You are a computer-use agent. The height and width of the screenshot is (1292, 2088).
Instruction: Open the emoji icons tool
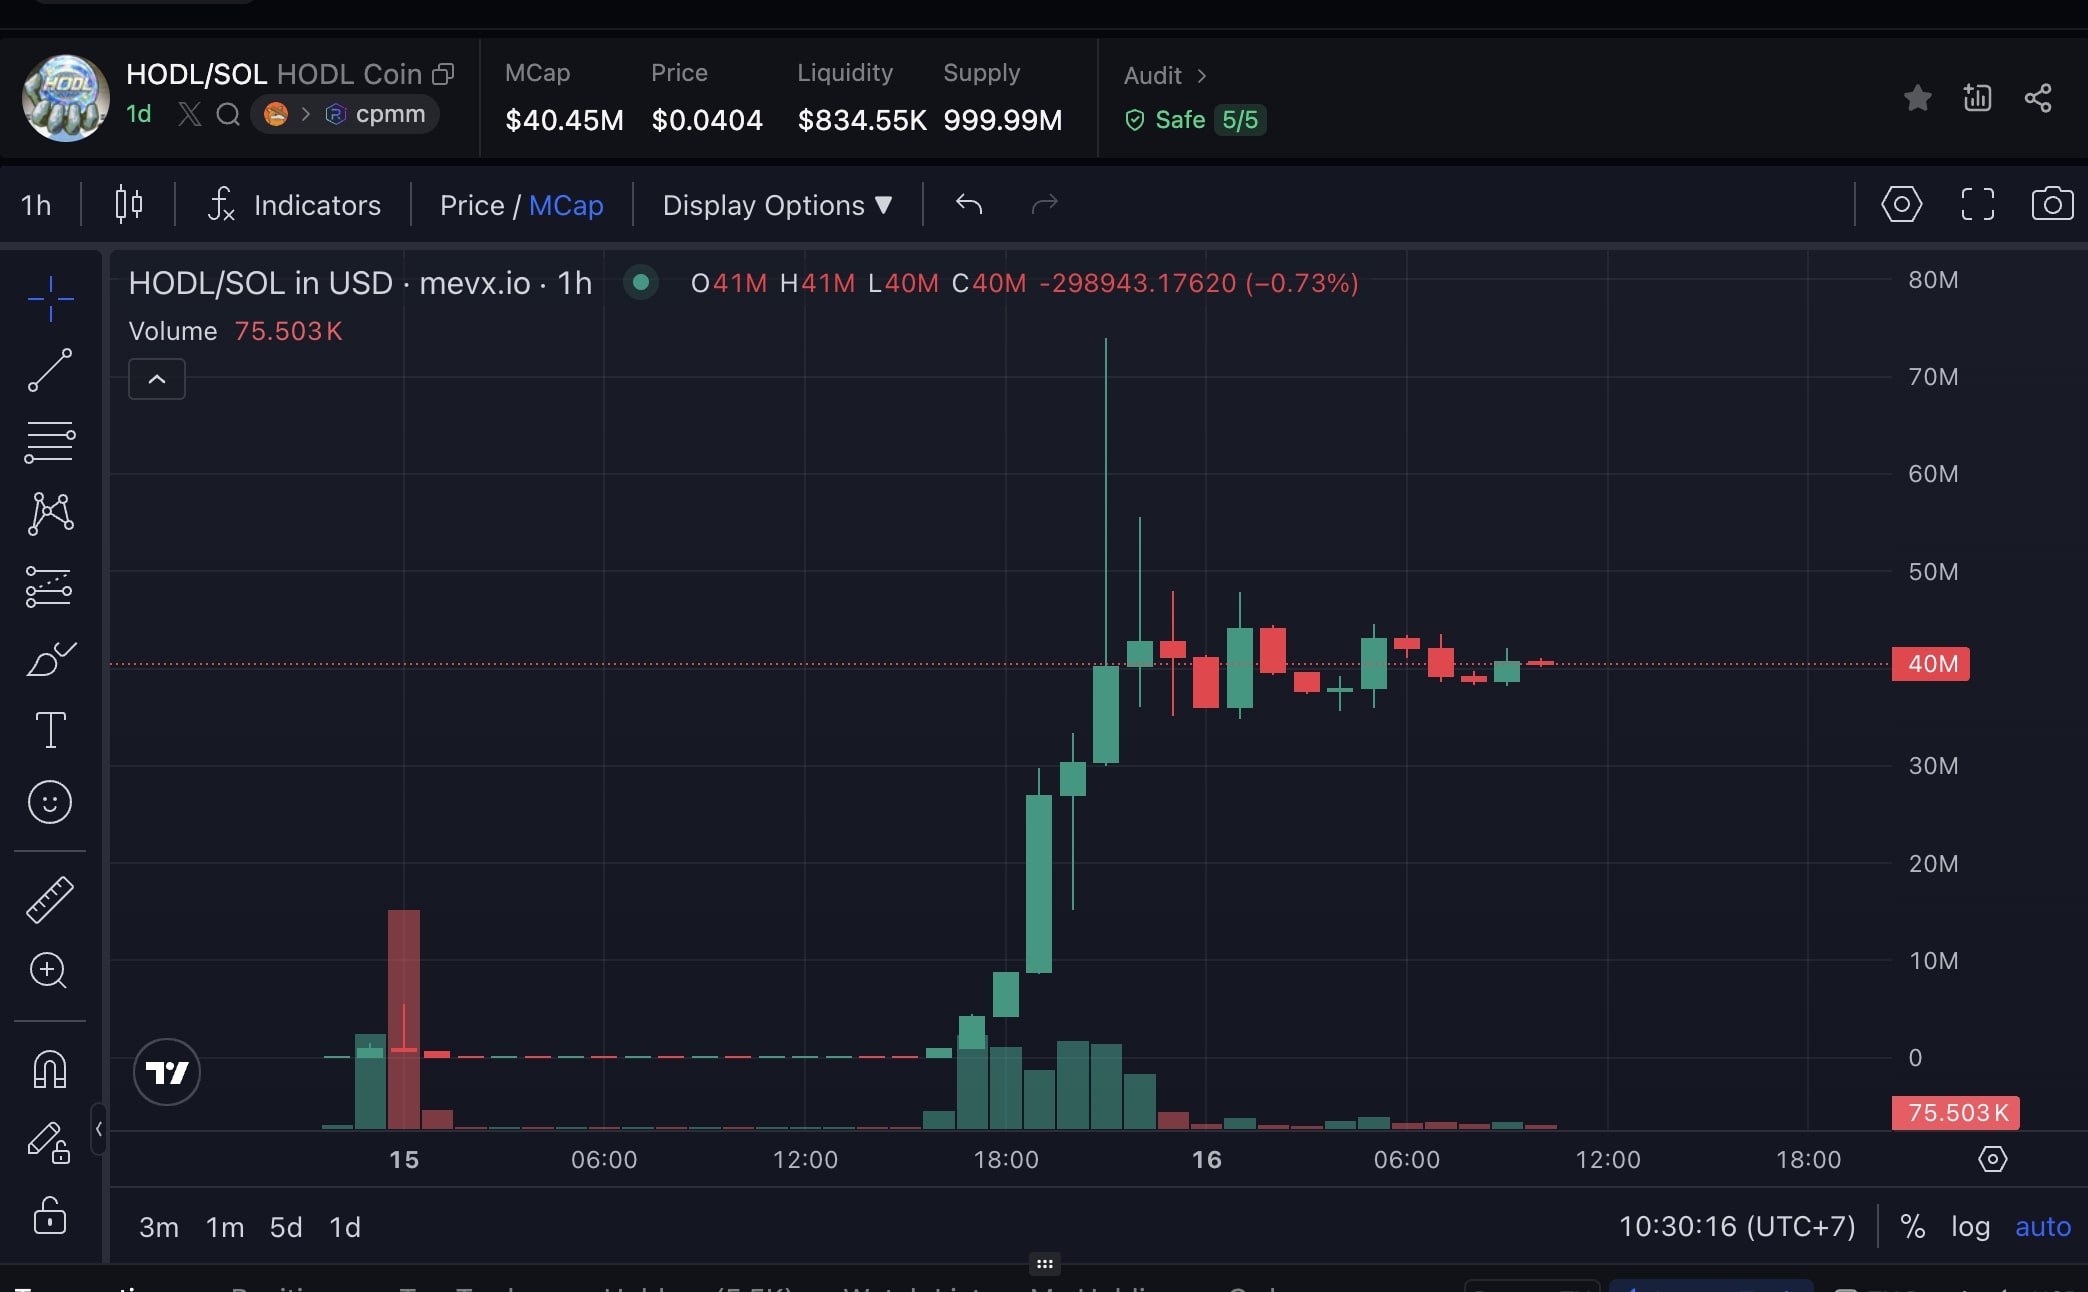pyautogui.click(x=50, y=802)
